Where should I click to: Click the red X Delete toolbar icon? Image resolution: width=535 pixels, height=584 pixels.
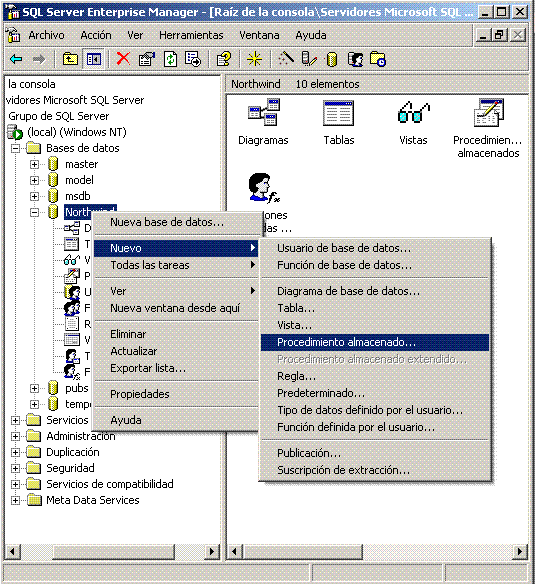(123, 59)
